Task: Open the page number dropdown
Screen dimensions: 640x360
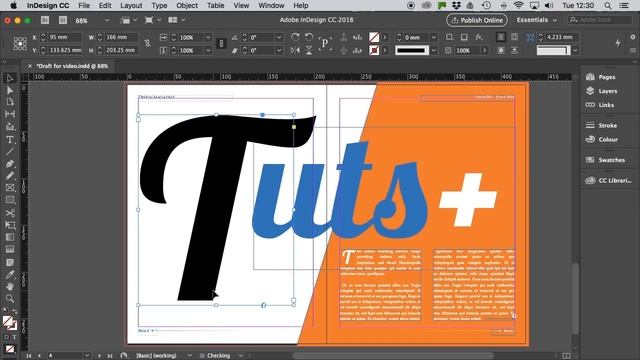Action: (x=87, y=356)
